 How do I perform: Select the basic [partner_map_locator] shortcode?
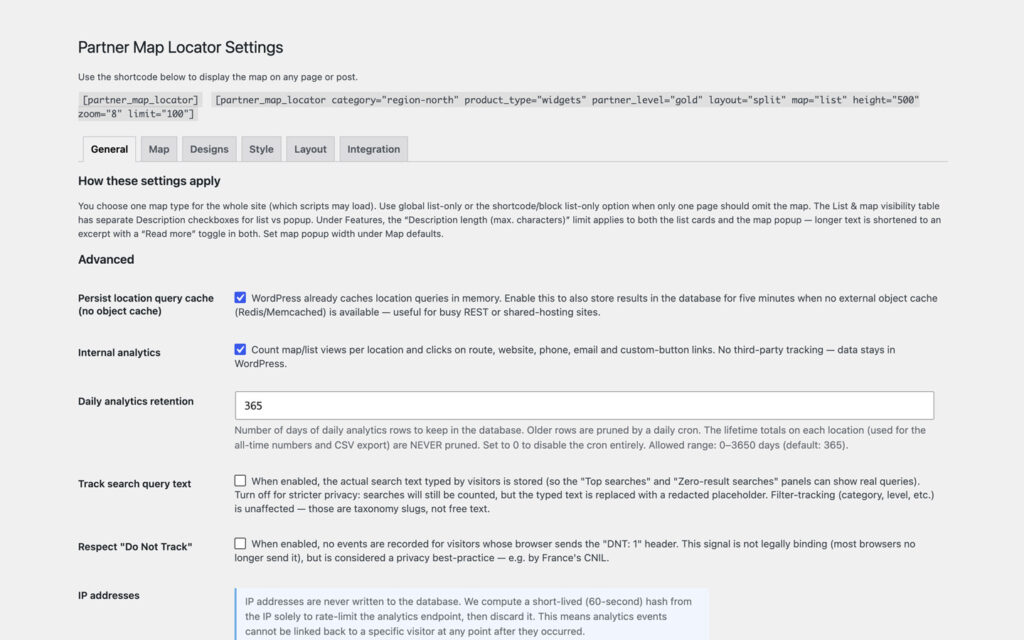point(140,100)
